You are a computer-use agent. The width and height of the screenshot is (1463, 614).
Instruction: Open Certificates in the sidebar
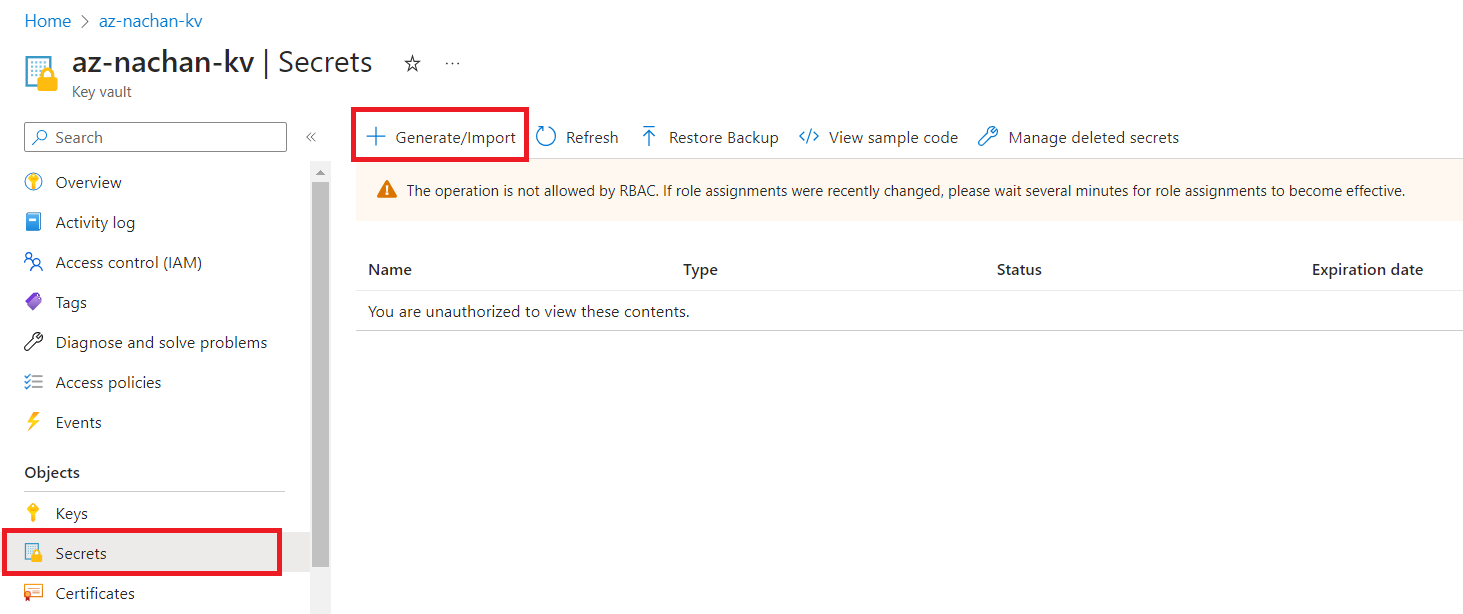[95, 593]
